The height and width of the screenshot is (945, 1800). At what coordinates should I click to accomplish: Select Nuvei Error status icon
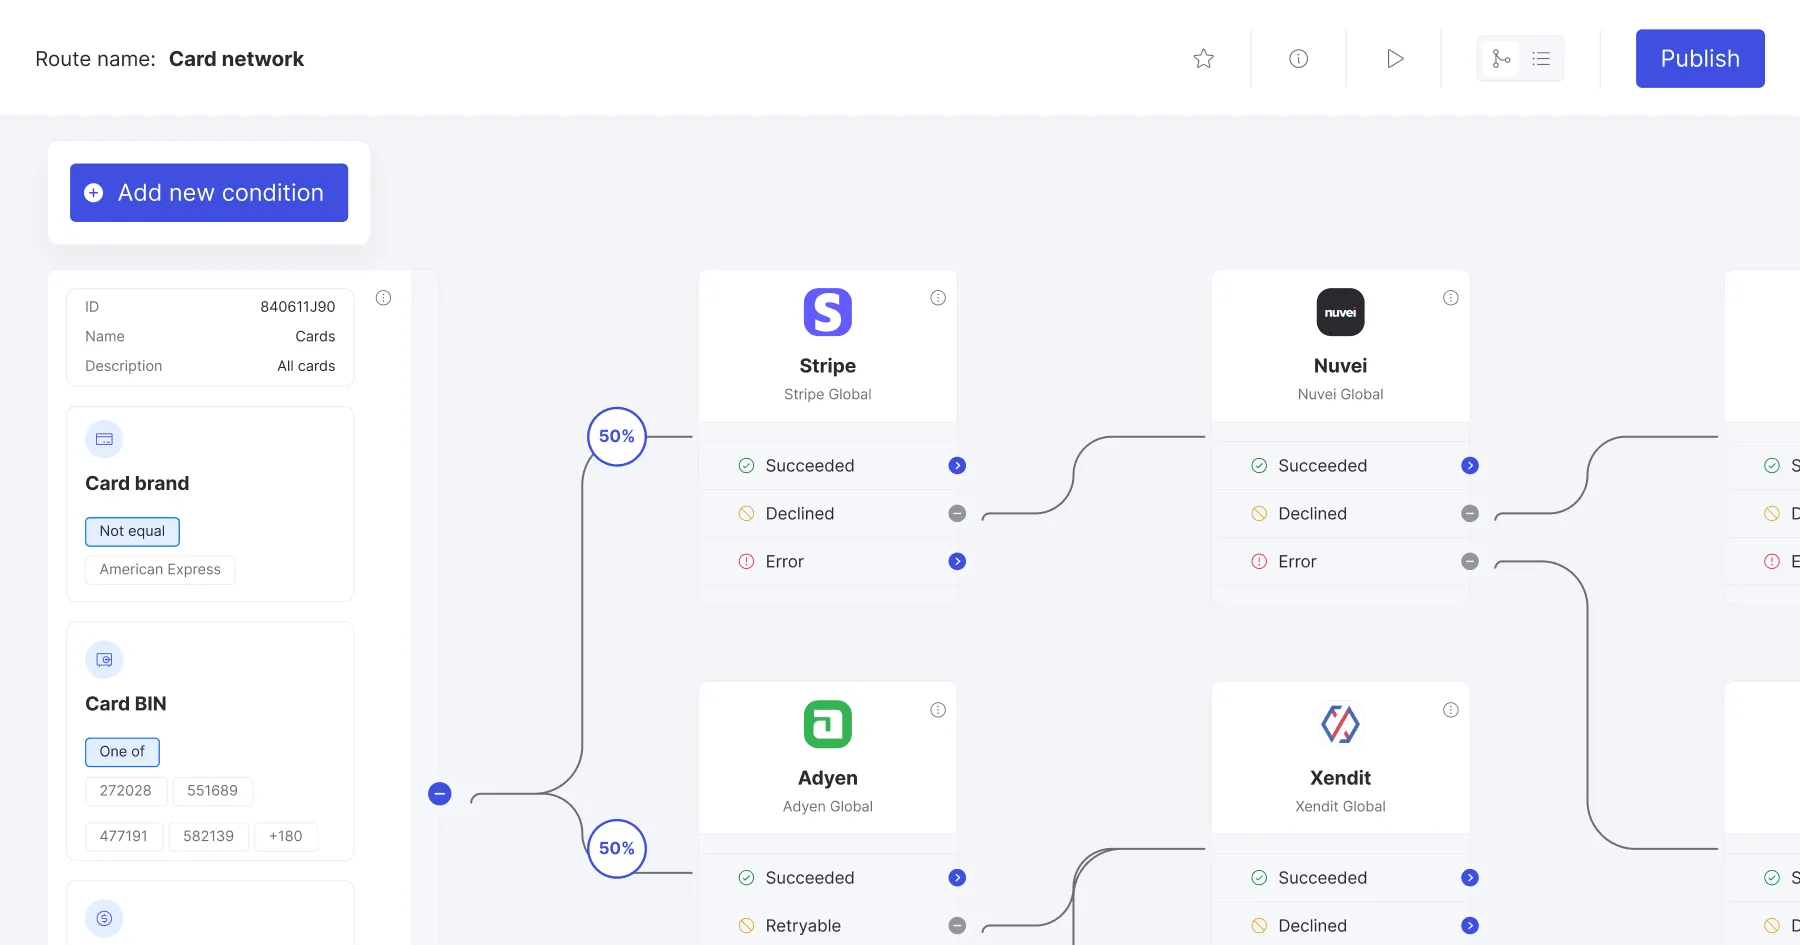[x=1259, y=562]
